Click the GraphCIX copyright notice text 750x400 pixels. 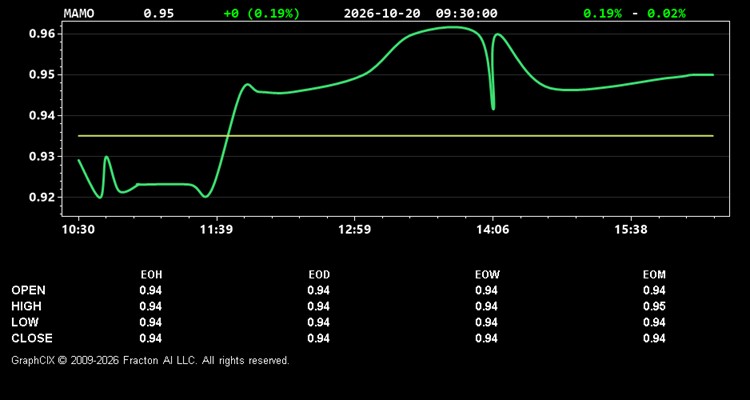150,360
